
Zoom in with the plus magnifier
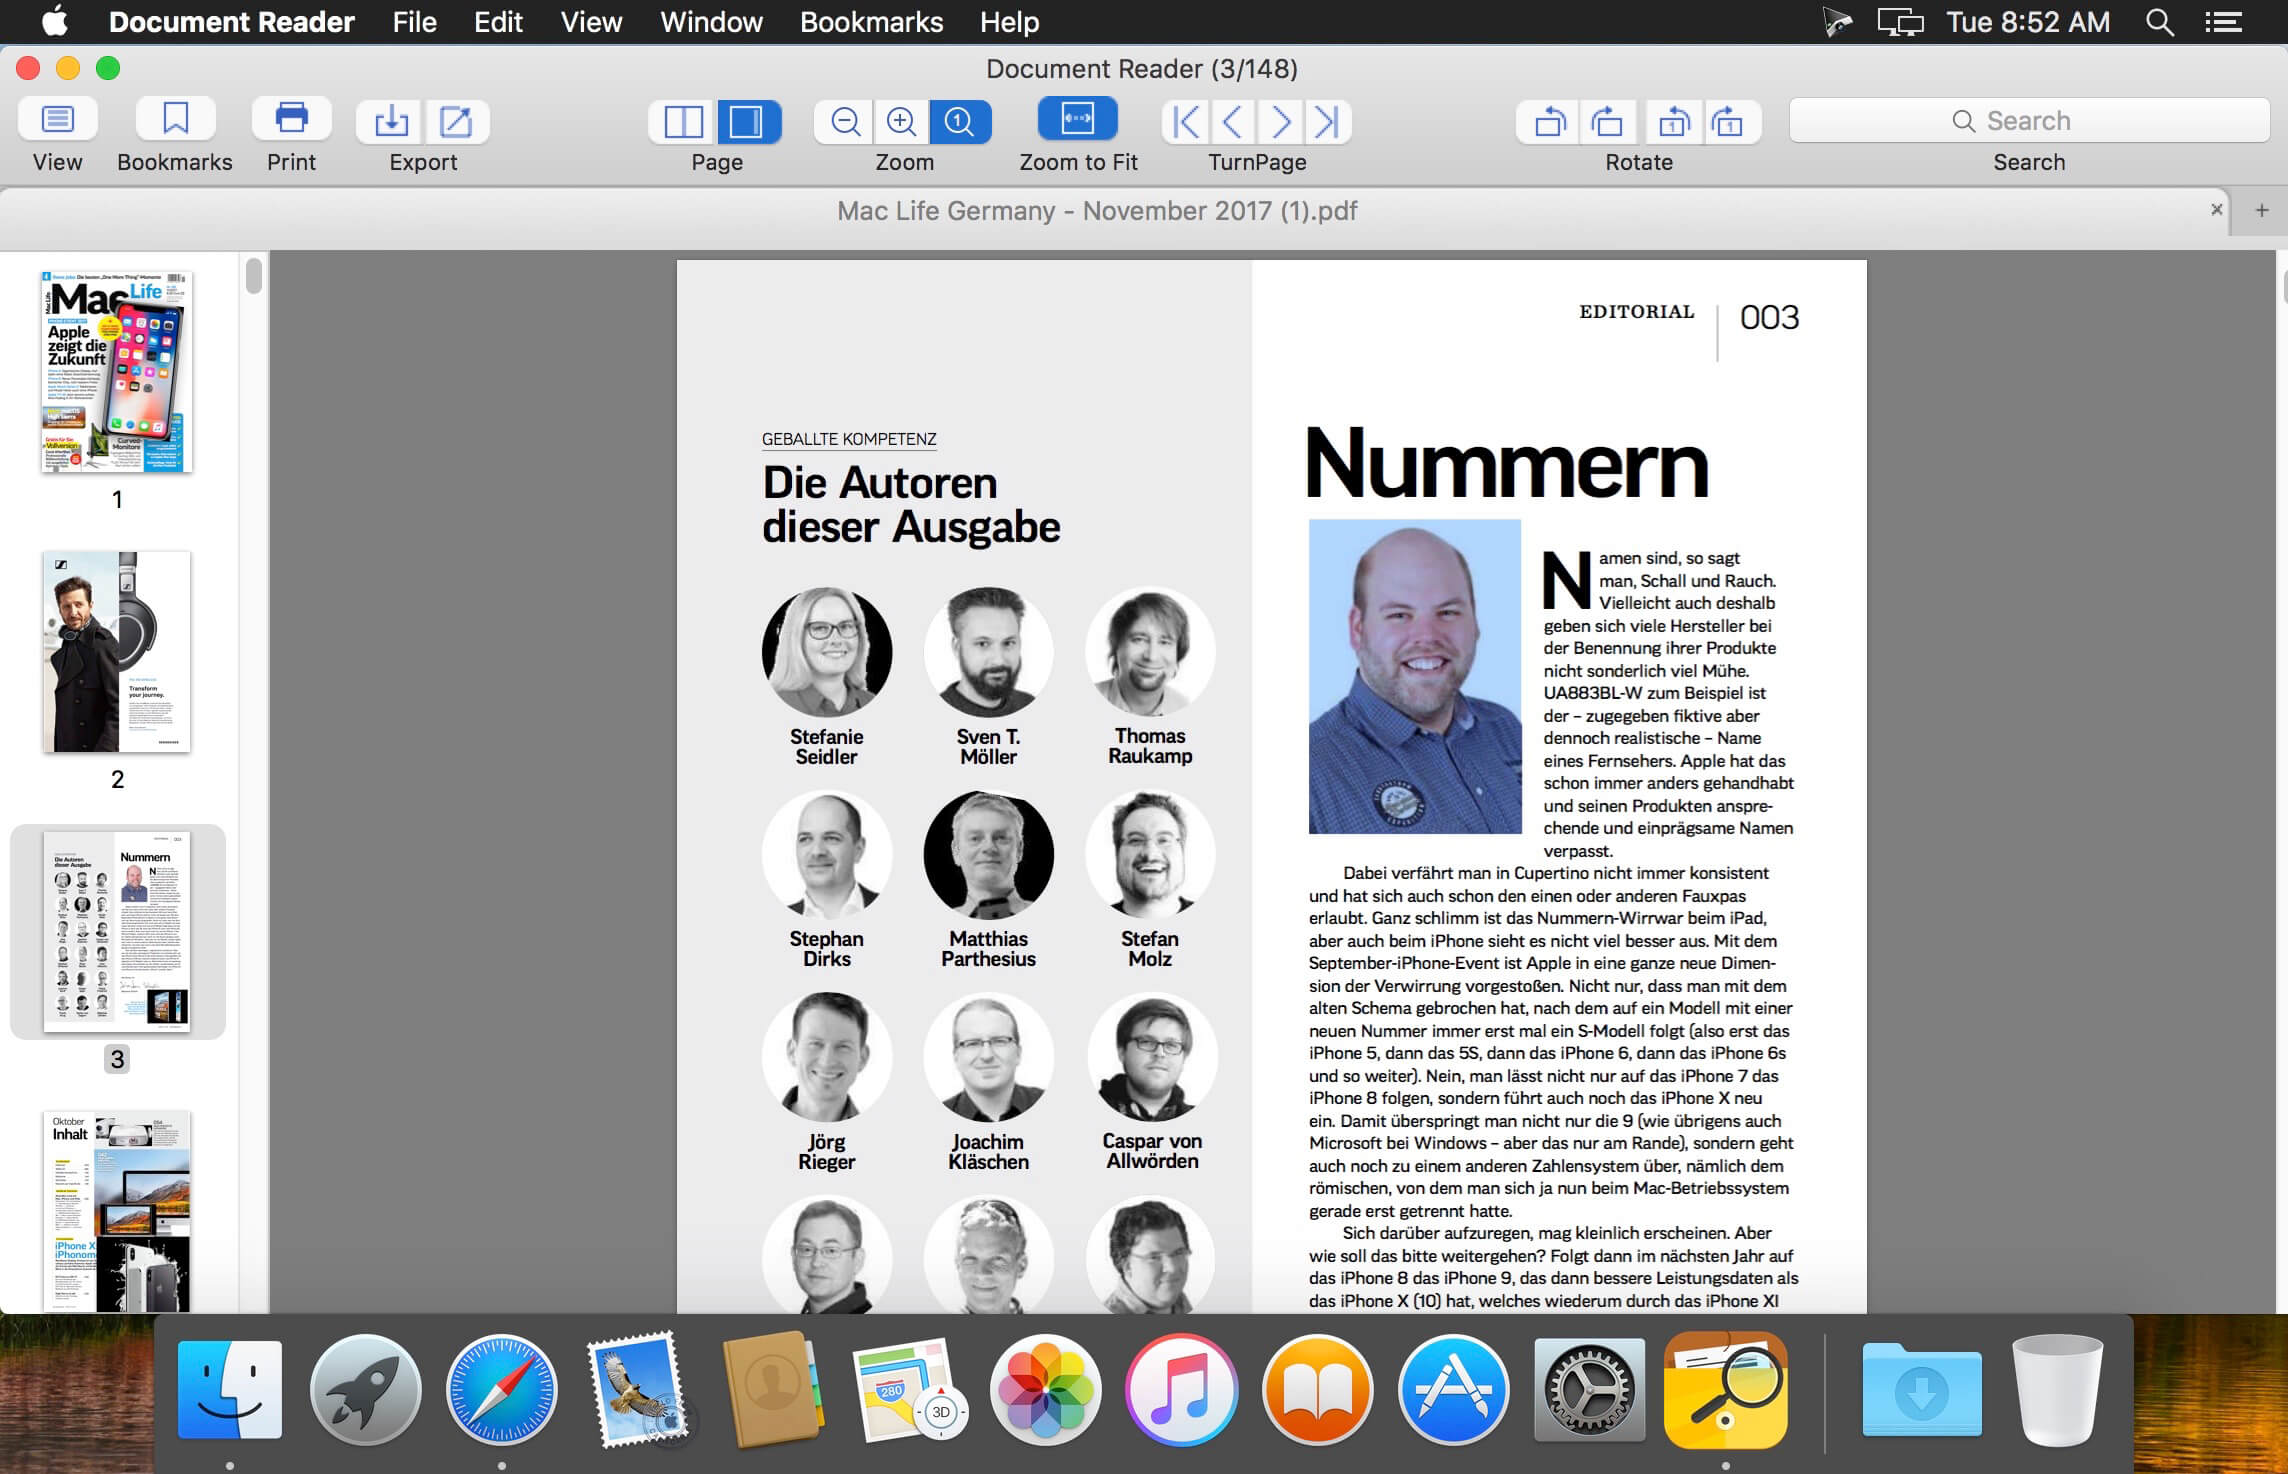tap(902, 122)
